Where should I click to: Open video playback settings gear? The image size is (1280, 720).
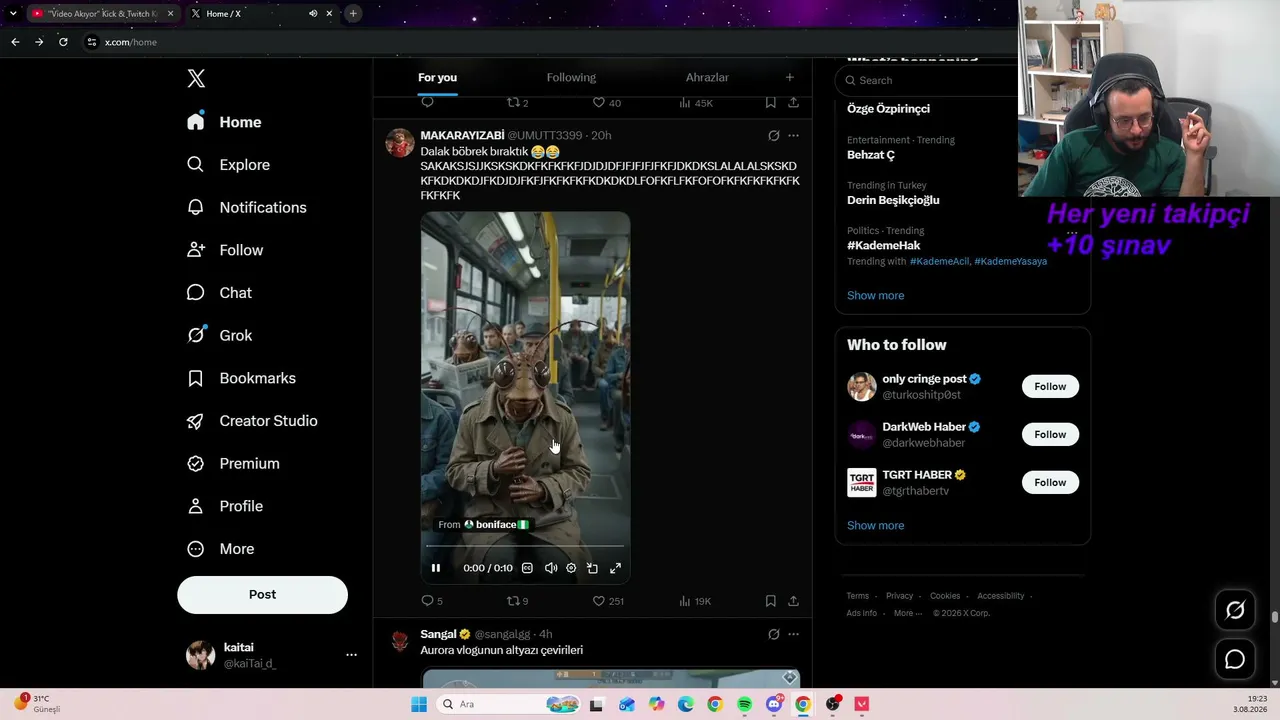pyautogui.click(x=571, y=568)
